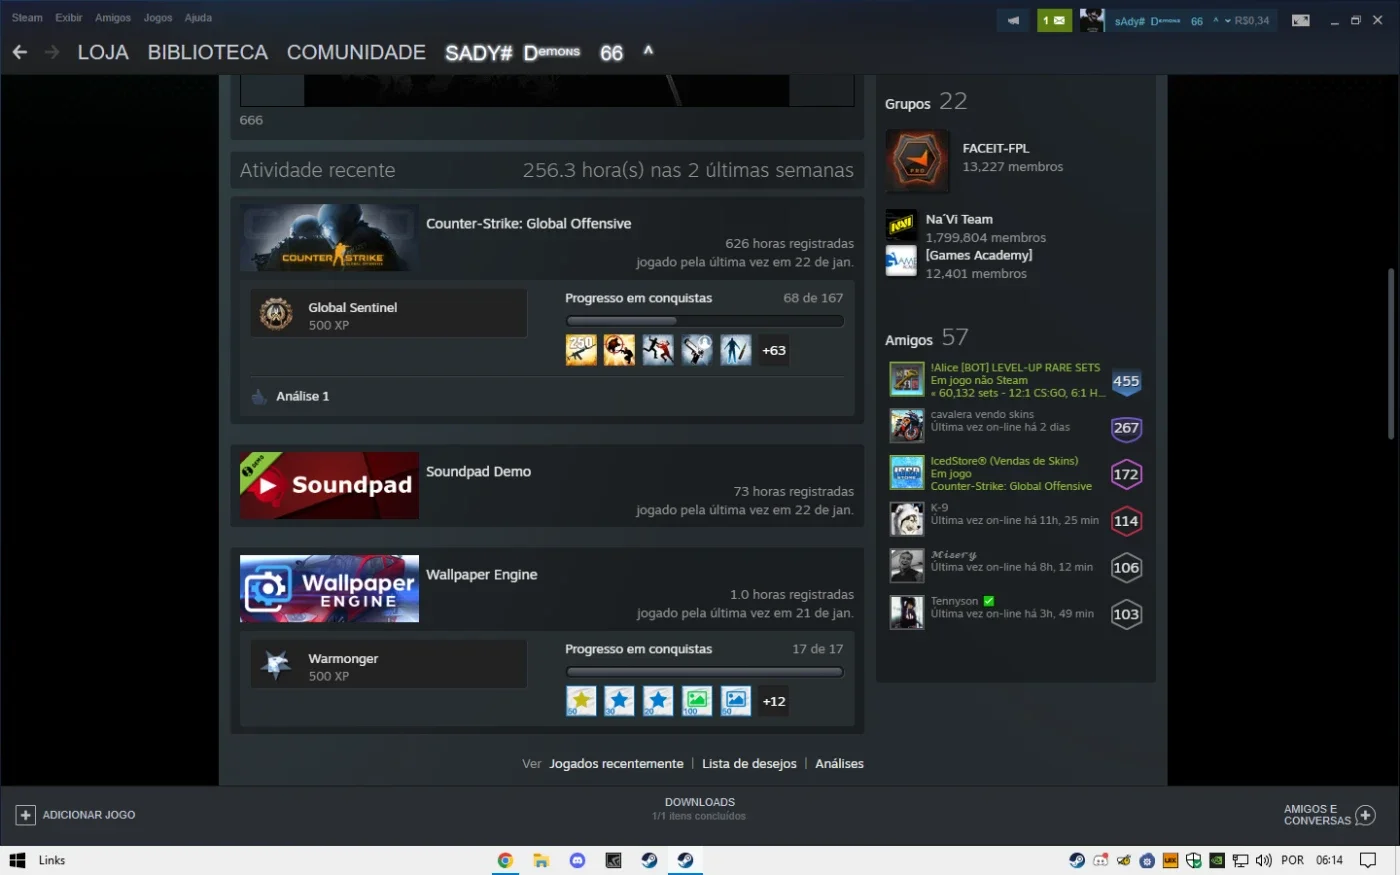Viewport: 1400px width, 875px height.
Task: Switch to Big Picture mode icon
Action: [1301, 20]
